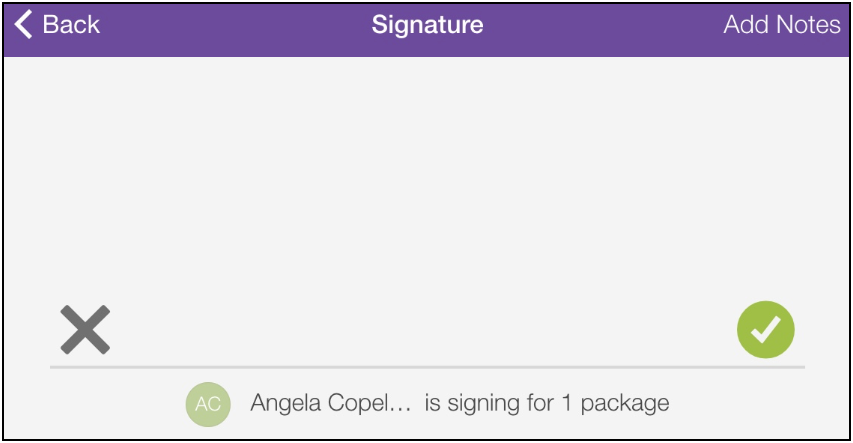Tap the white check inside the green circle
The width and height of the screenshot is (853, 443).
point(765,330)
